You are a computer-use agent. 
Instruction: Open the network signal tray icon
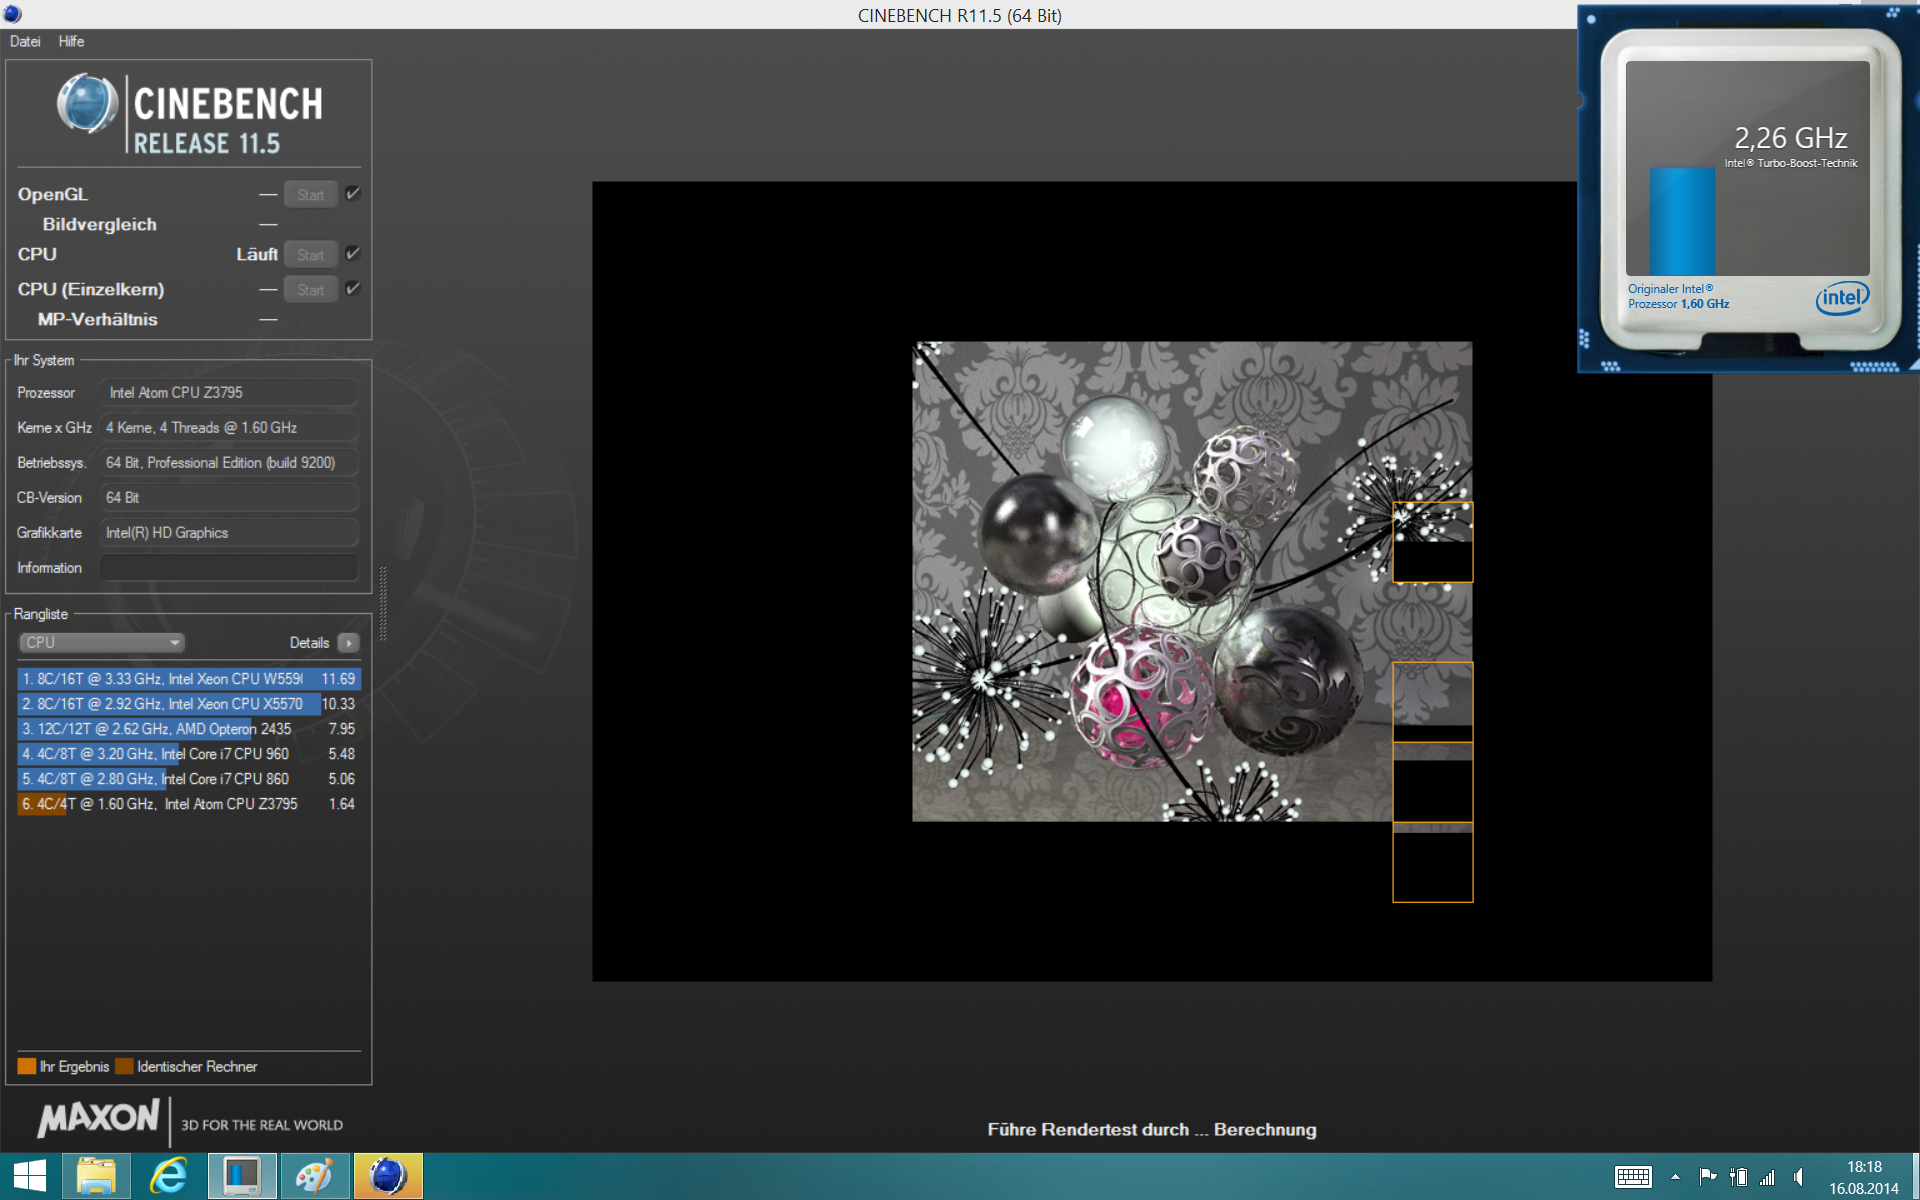click(x=1768, y=1177)
